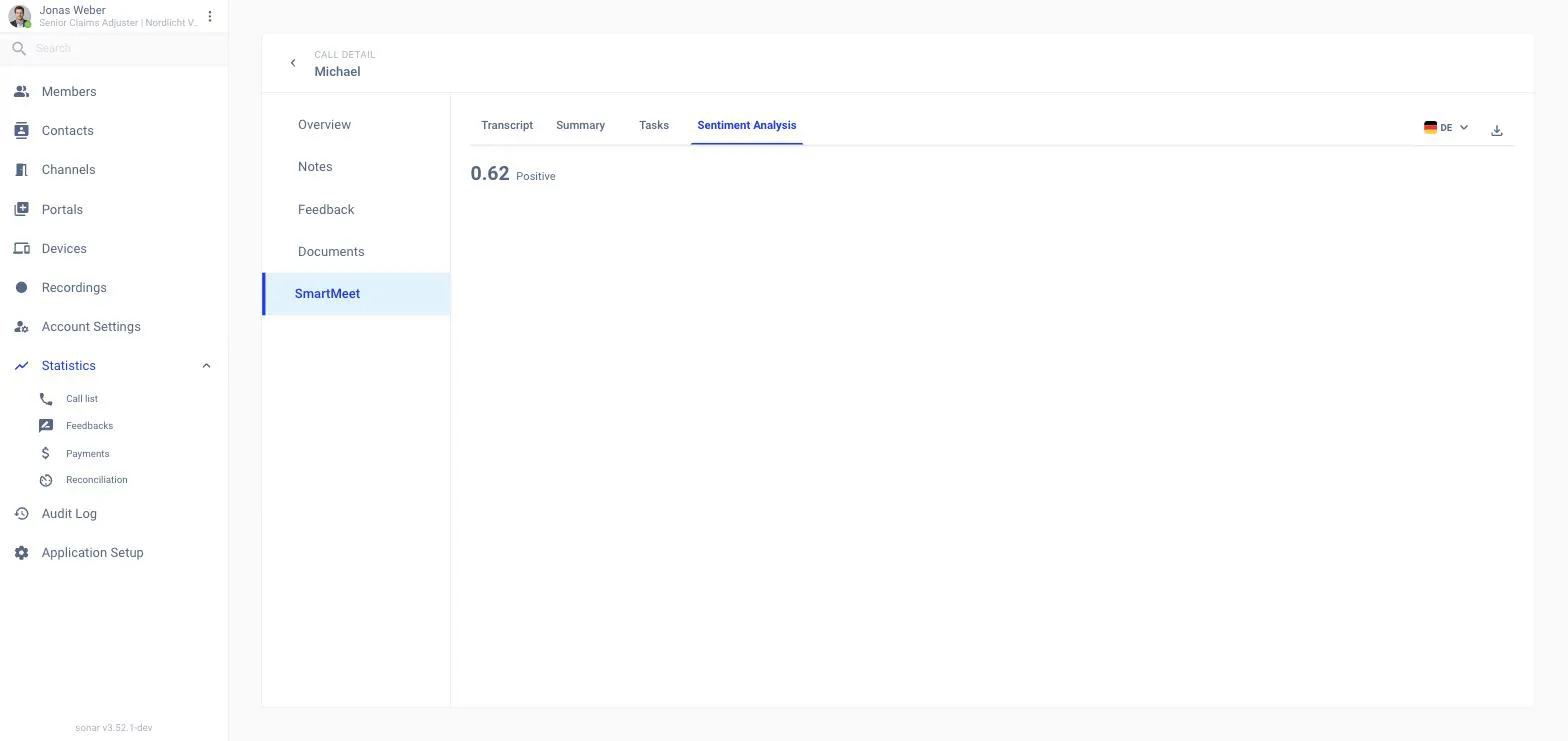Open the three-dot user menu
This screenshot has height=741, width=1568.
click(210, 16)
